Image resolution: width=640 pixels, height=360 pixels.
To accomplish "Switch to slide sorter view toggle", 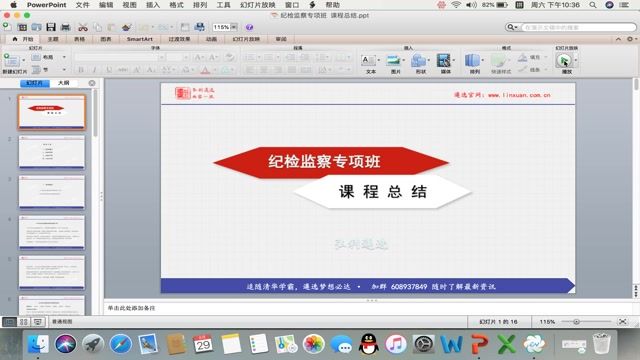I will (24, 322).
